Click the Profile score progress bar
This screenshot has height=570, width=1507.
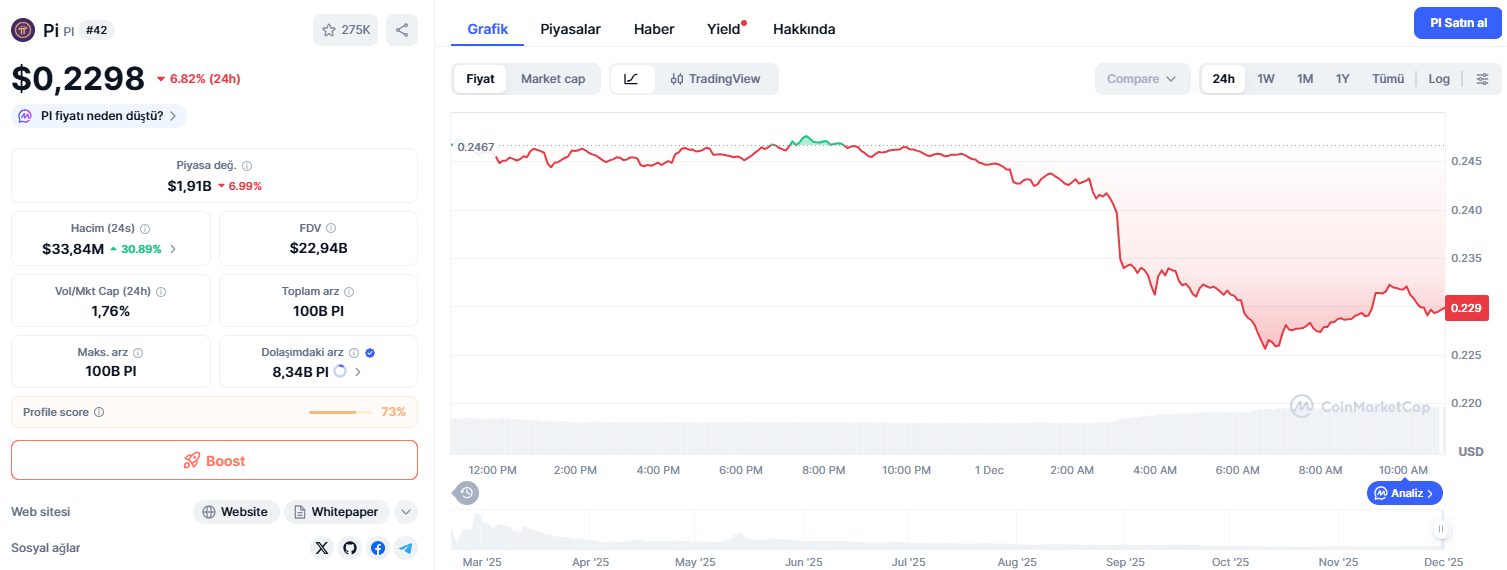[342, 412]
